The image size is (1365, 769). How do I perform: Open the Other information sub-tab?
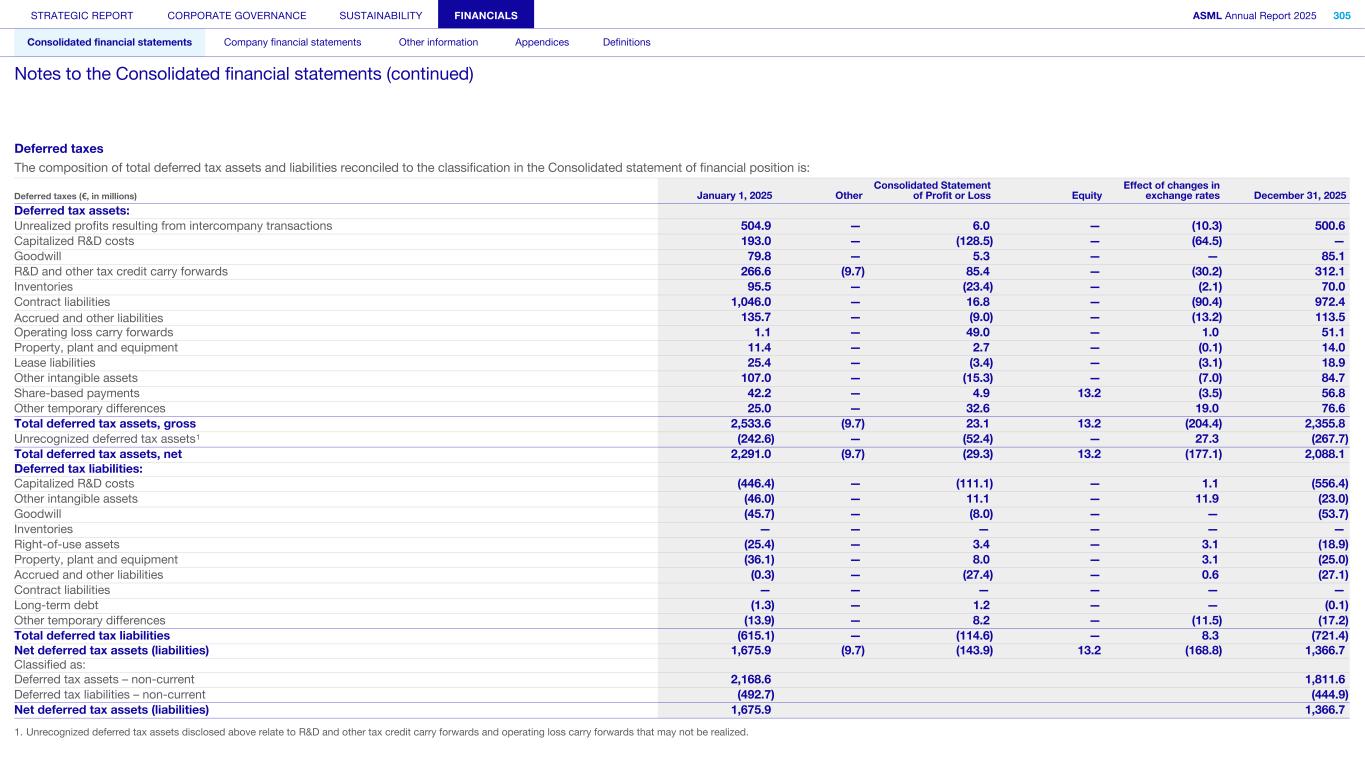438,42
